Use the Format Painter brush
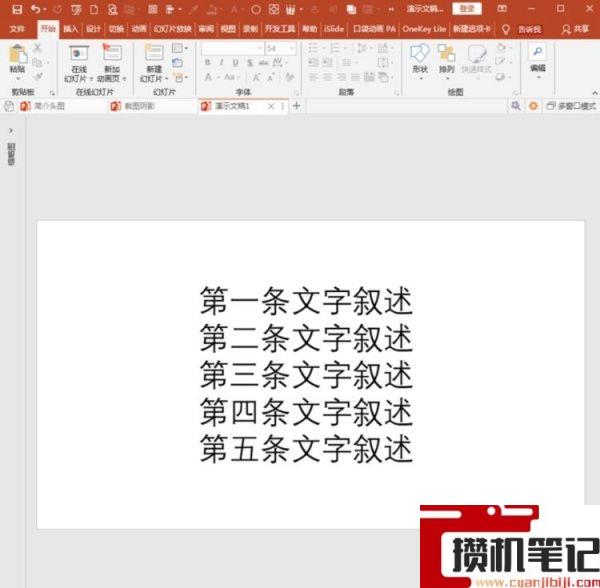Viewport: 600px width, 588px height. click(x=38, y=77)
